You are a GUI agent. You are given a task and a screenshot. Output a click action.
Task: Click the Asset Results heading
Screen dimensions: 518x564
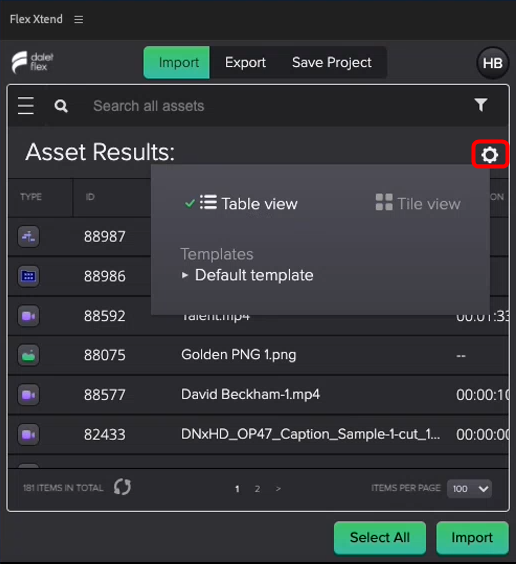pos(100,152)
